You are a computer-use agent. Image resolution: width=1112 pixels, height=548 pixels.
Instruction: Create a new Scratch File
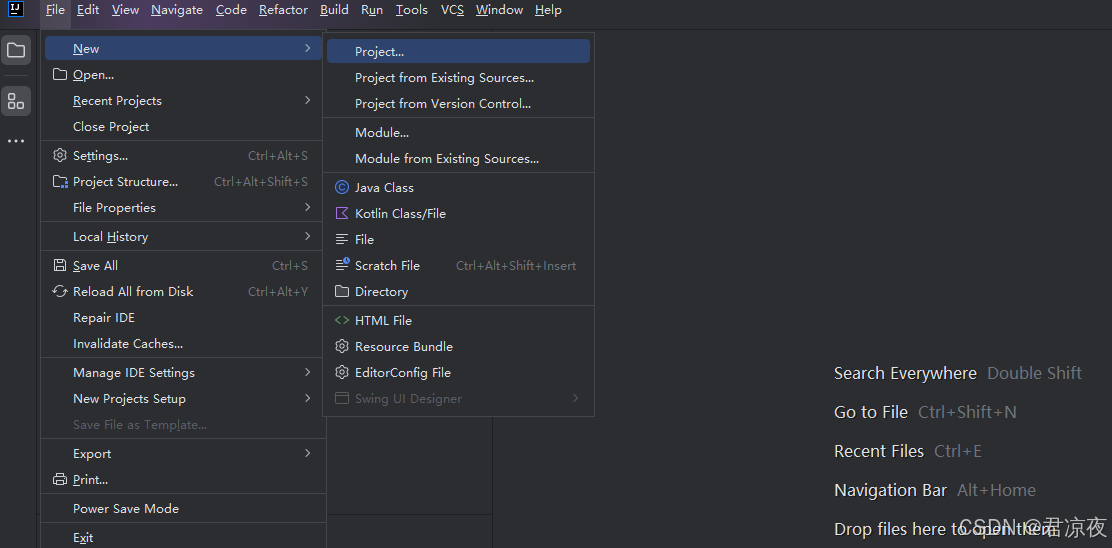tap(387, 266)
